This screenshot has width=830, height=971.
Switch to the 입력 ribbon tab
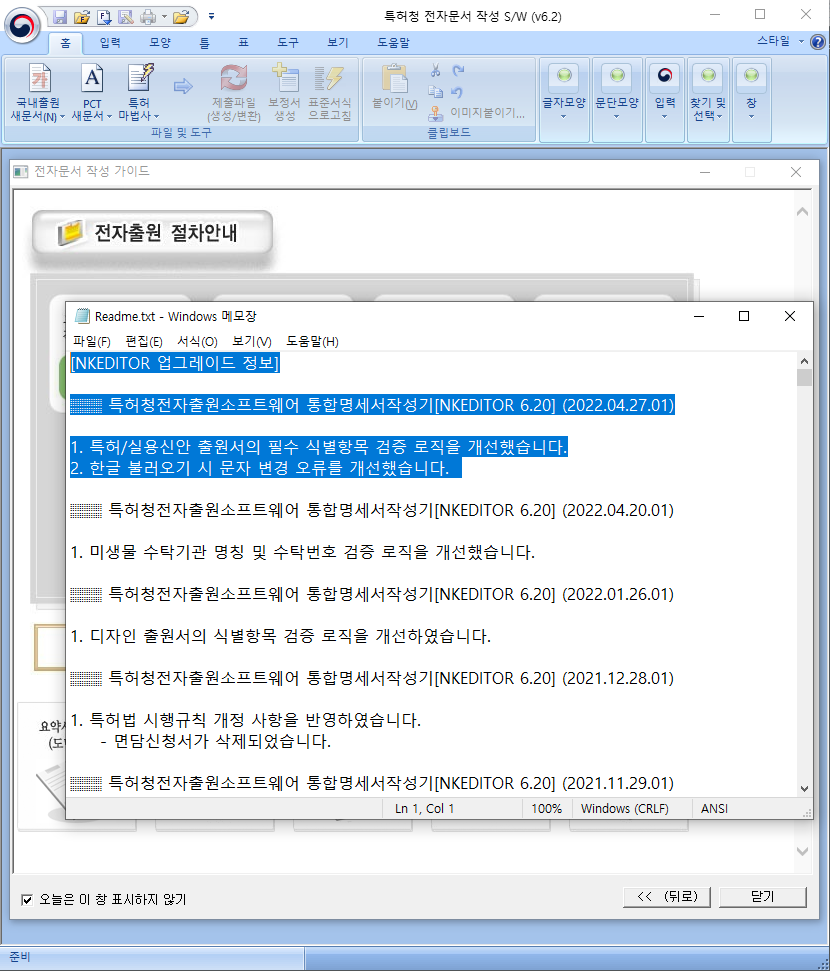(110, 43)
